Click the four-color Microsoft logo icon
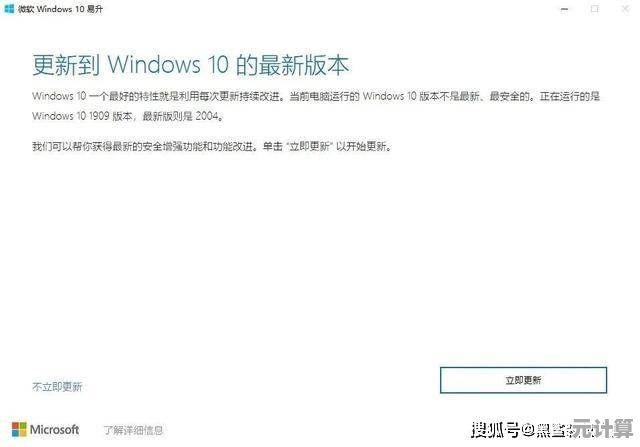Viewport: 640px width, 447px height. [19, 429]
